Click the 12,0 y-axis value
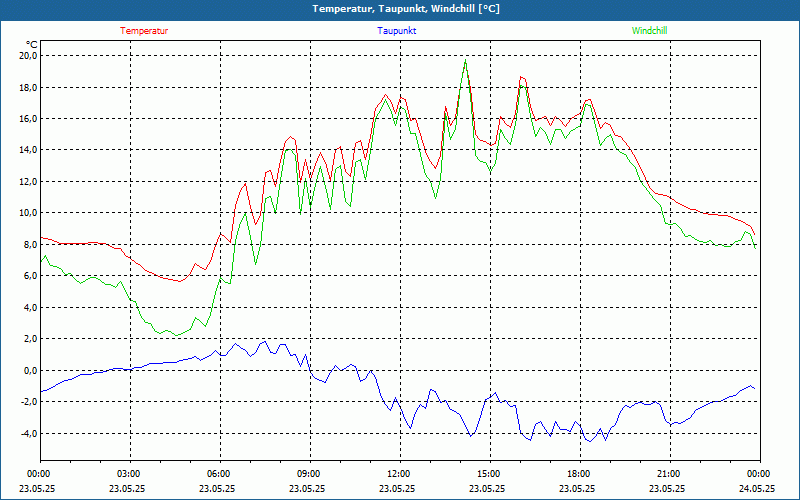This screenshot has width=800, height=500. coord(29,182)
